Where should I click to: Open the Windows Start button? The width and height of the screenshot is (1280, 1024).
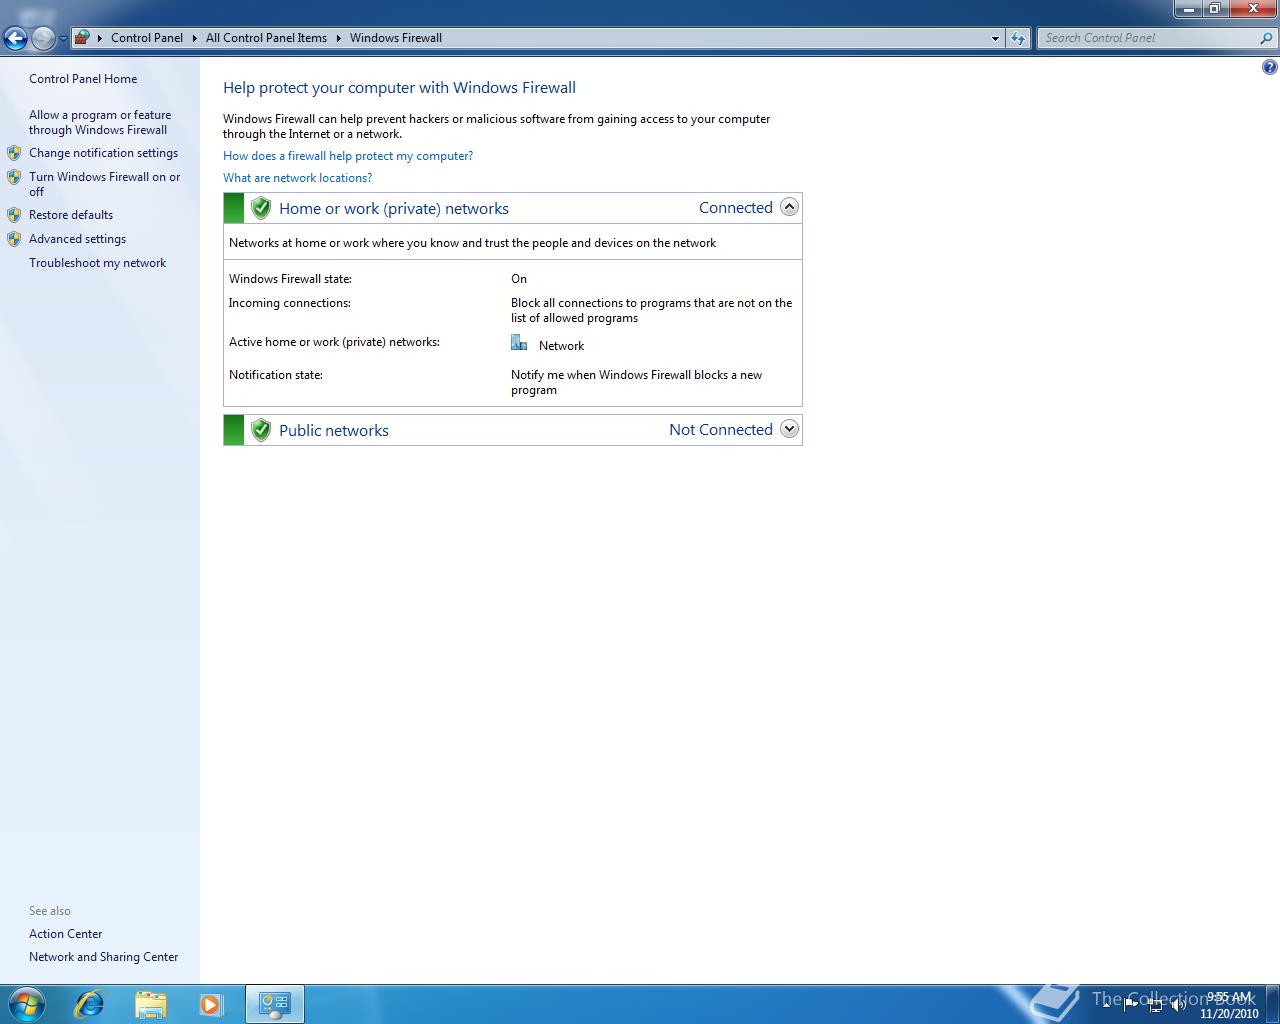(x=26, y=1004)
